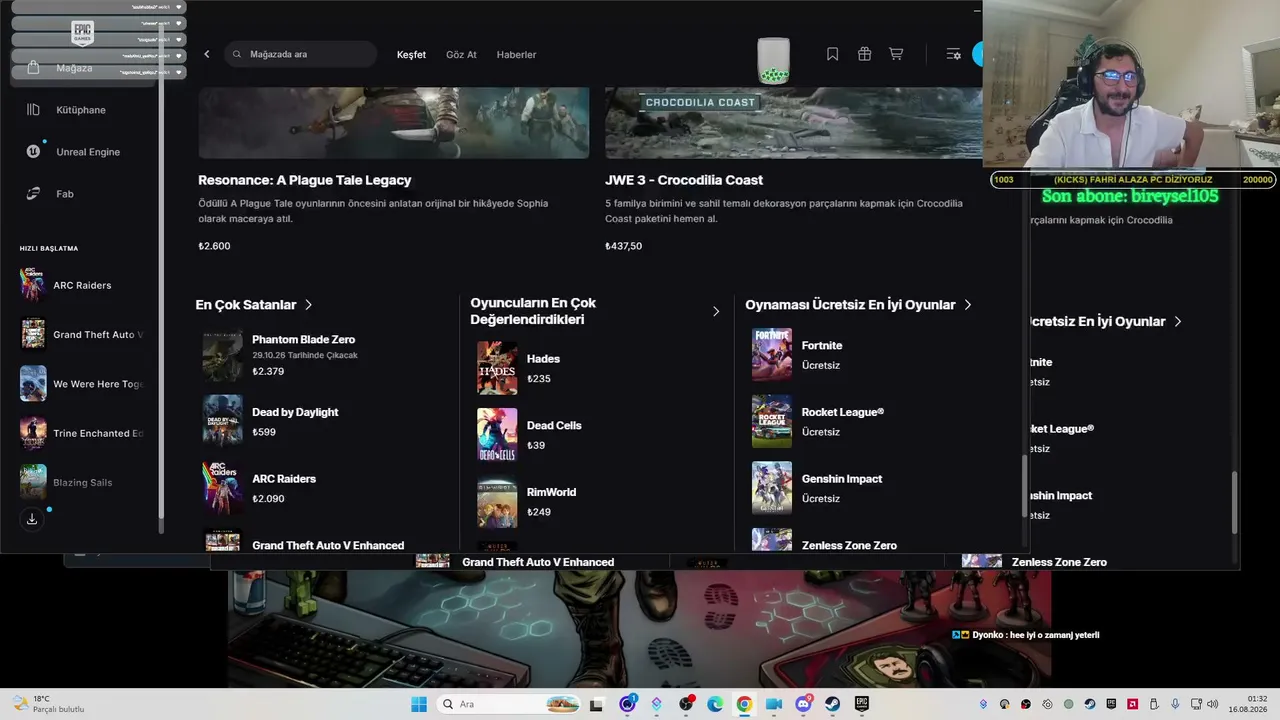
Task: Switch to Google Chrome on the taskbar
Action: click(744, 704)
